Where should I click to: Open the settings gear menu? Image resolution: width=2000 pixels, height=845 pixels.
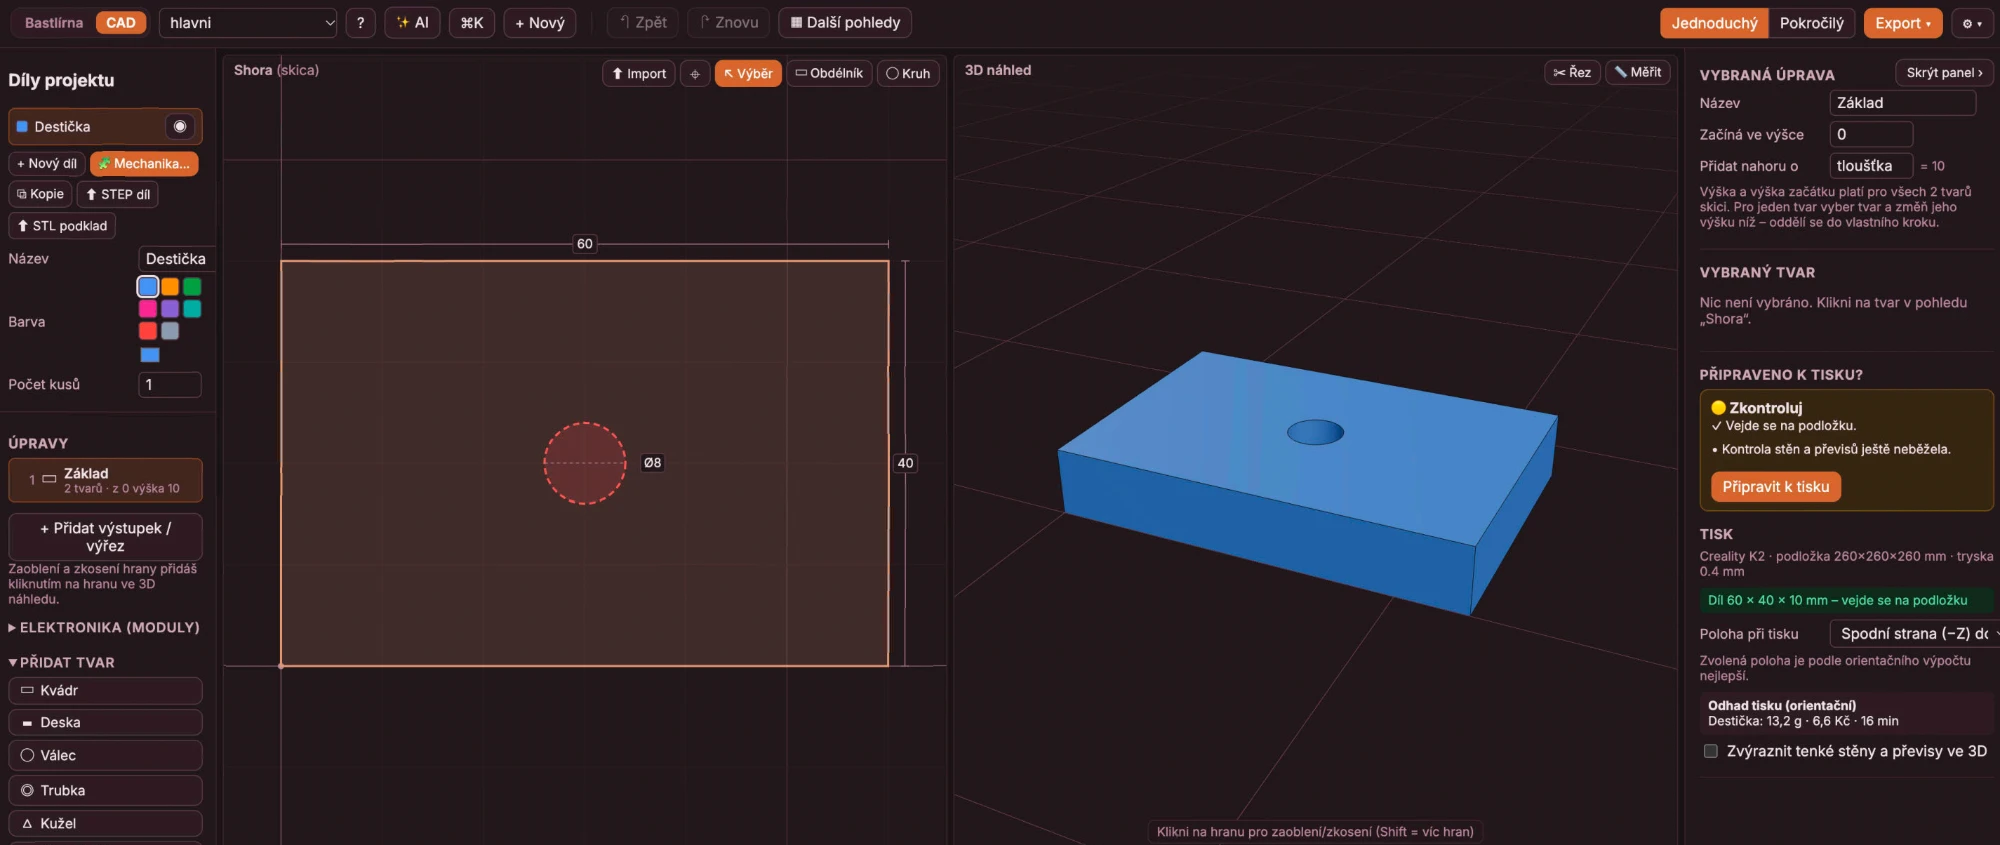click(x=1973, y=23)
